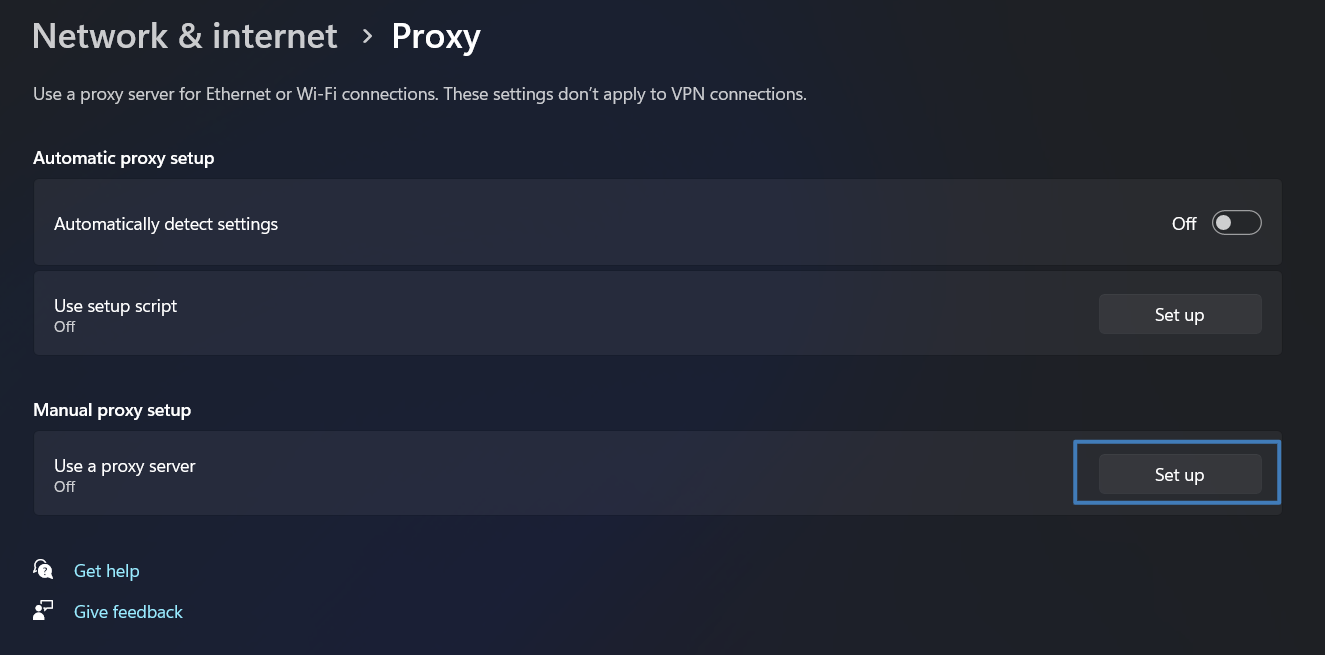This screenshot has width=1325, height=655.
Task: Click the Off label beside the detect toggle
Action: [1183, 224]
